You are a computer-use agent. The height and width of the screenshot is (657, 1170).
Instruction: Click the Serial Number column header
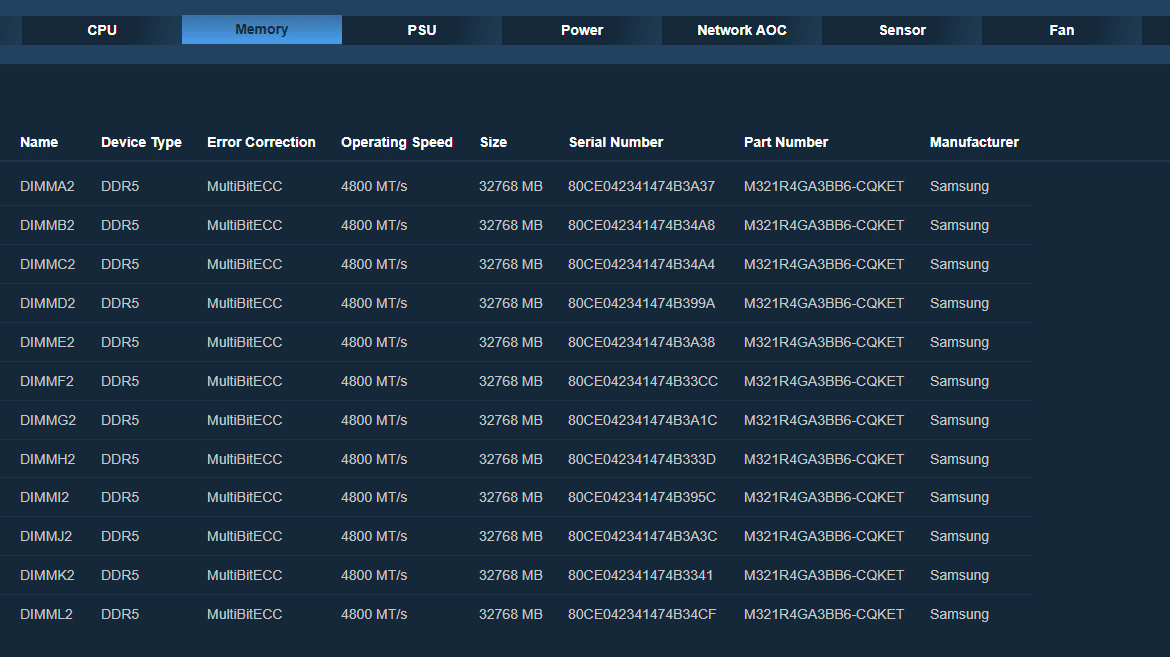tap(616, 142)
